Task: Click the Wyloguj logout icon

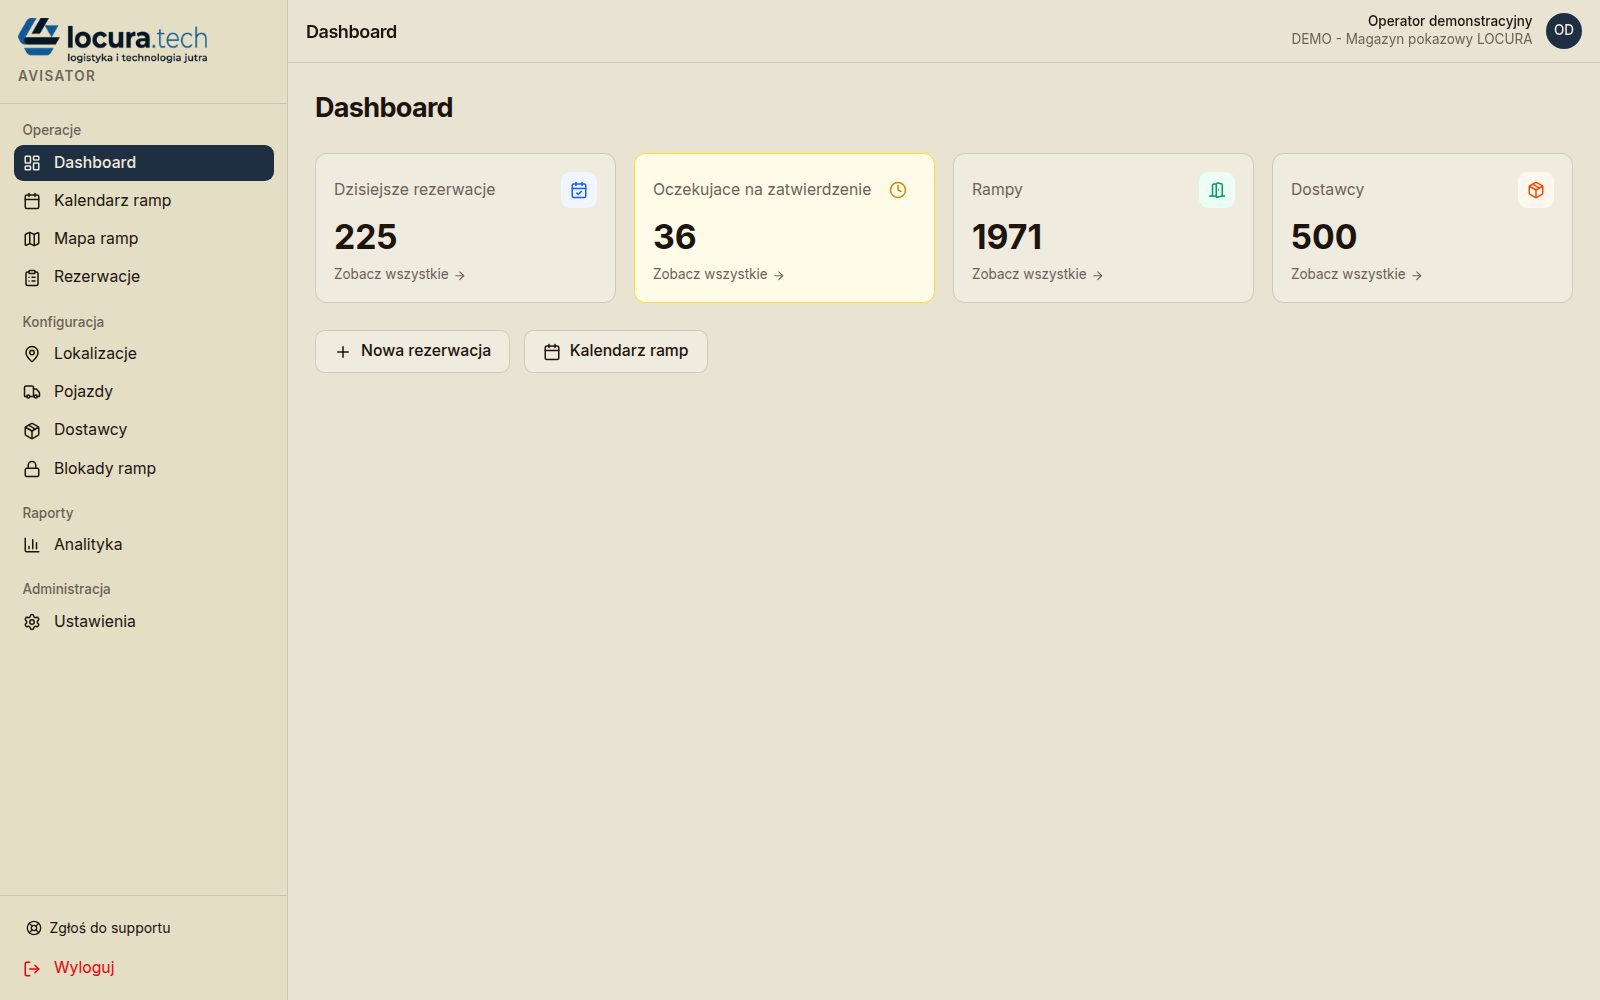Action: (32, 968)
